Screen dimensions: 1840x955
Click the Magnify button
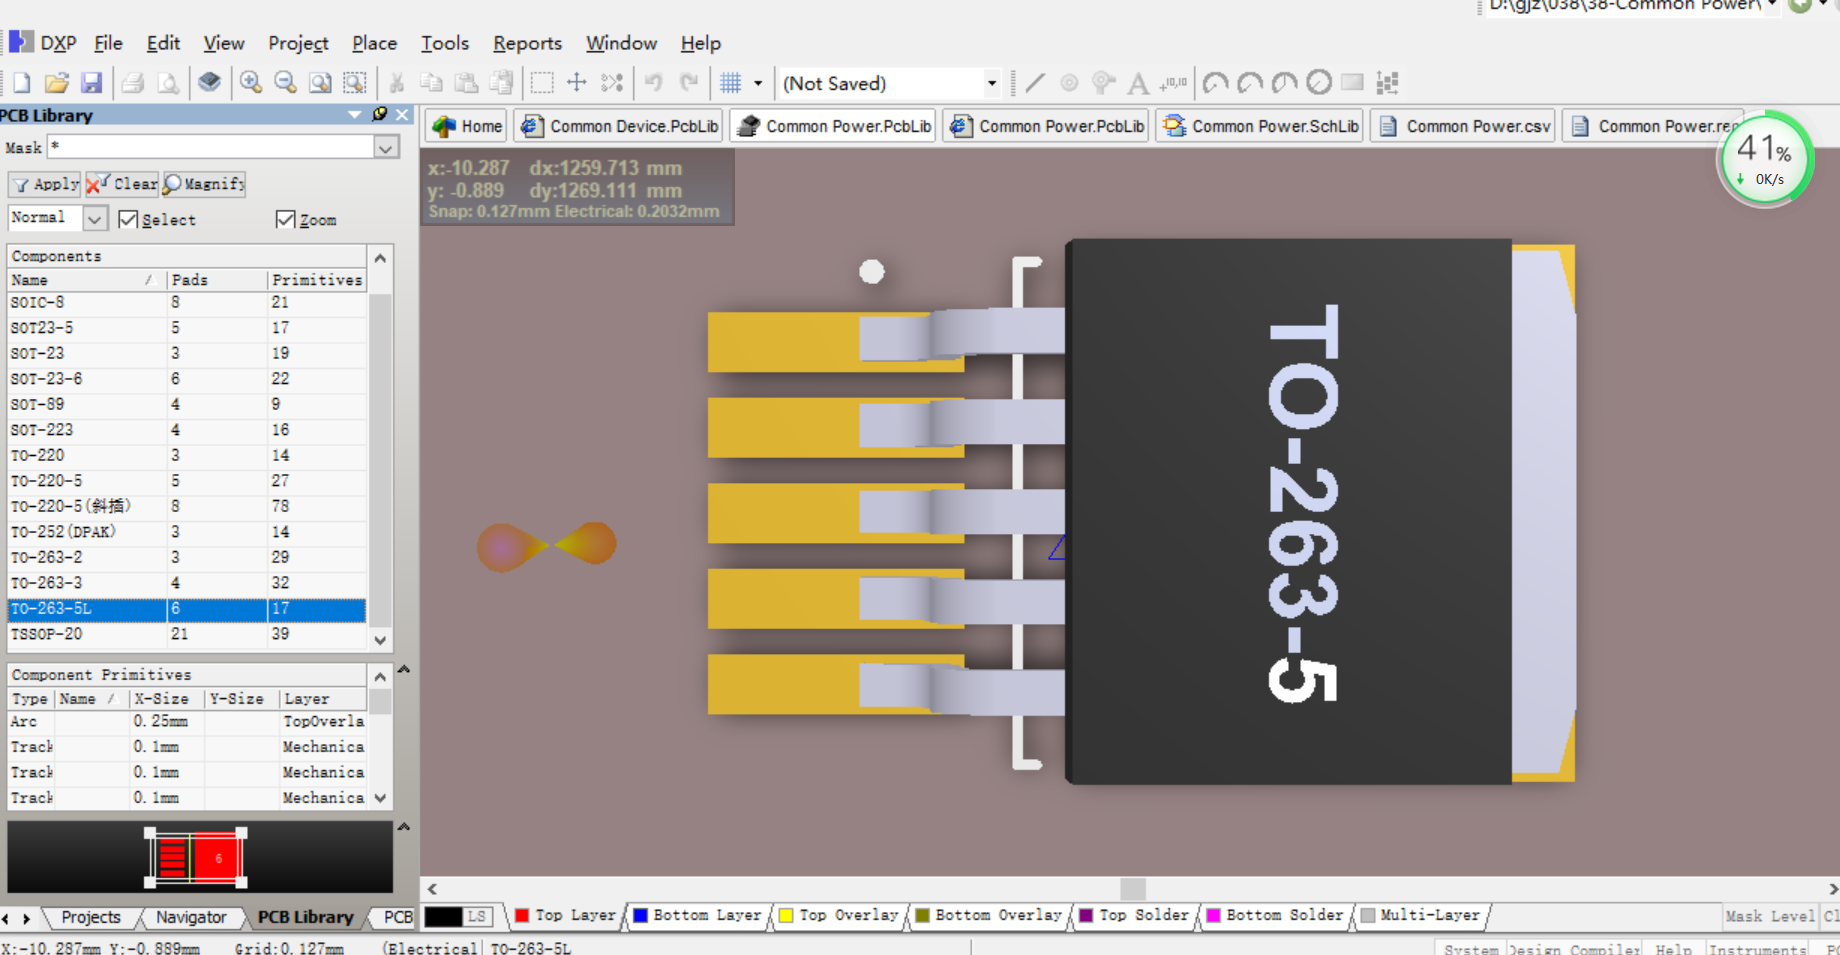click(204, 184)
